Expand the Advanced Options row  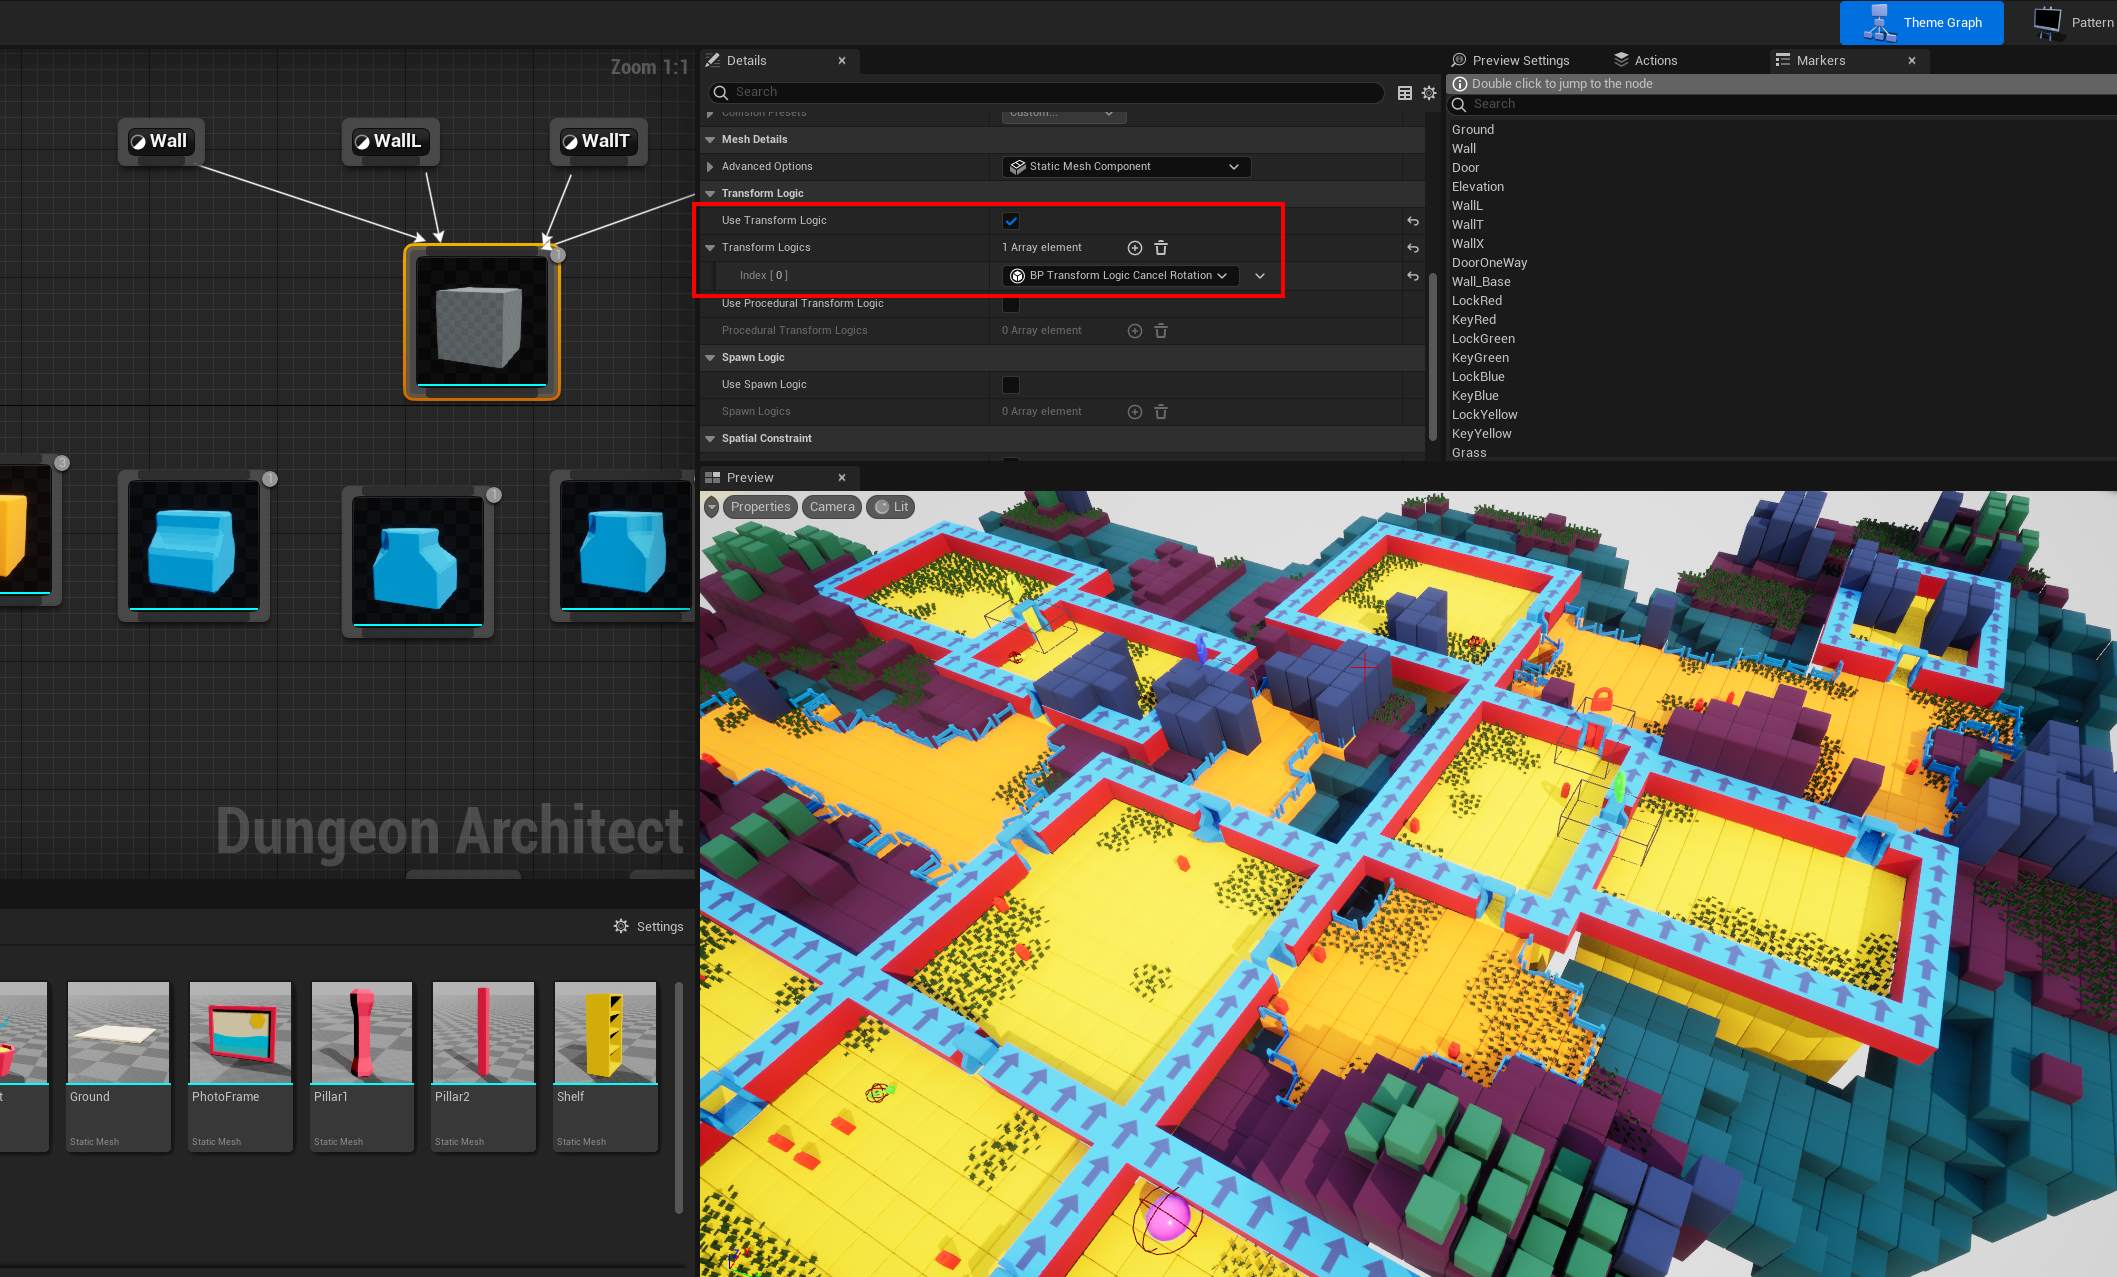(710, 167)
